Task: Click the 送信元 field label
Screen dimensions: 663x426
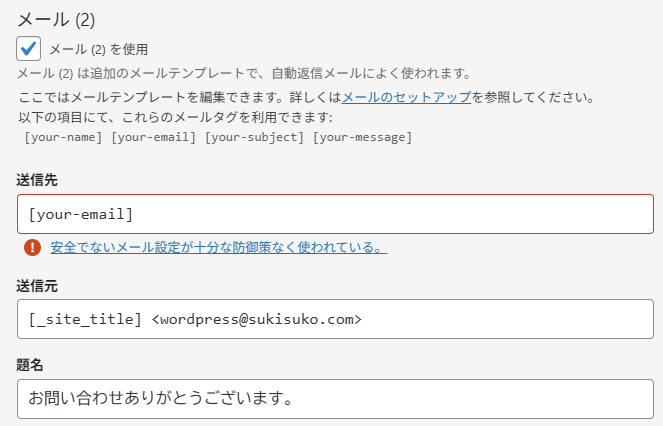Action: [x=37, y=286]
